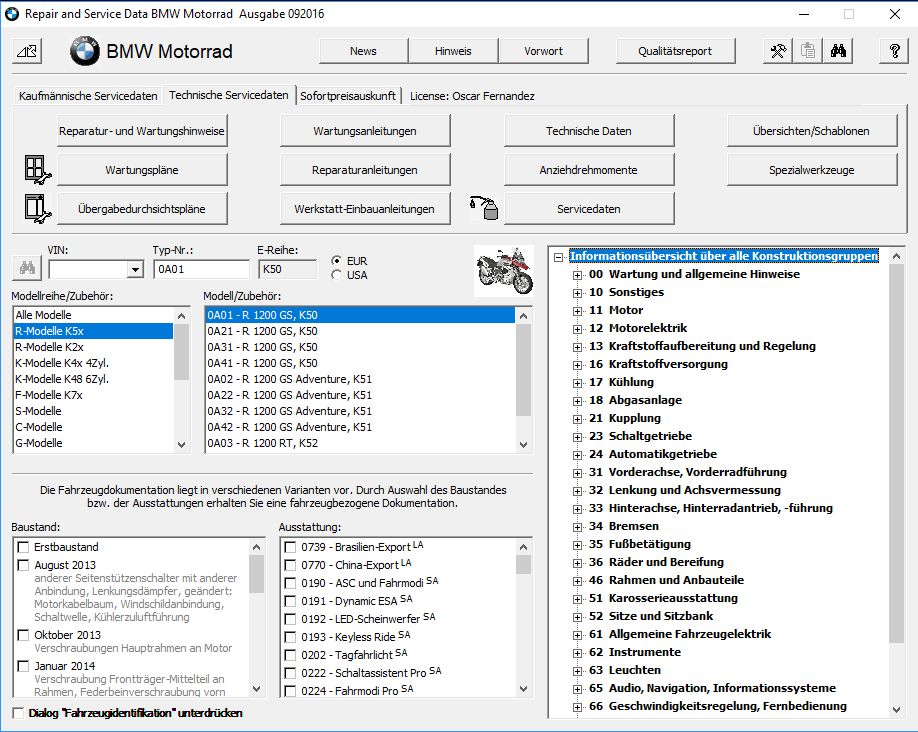Viewport: 918px width, 732px height.
Task: Click the Übergabedurchsichtspläne checklist icon
Action: [36, 209]
